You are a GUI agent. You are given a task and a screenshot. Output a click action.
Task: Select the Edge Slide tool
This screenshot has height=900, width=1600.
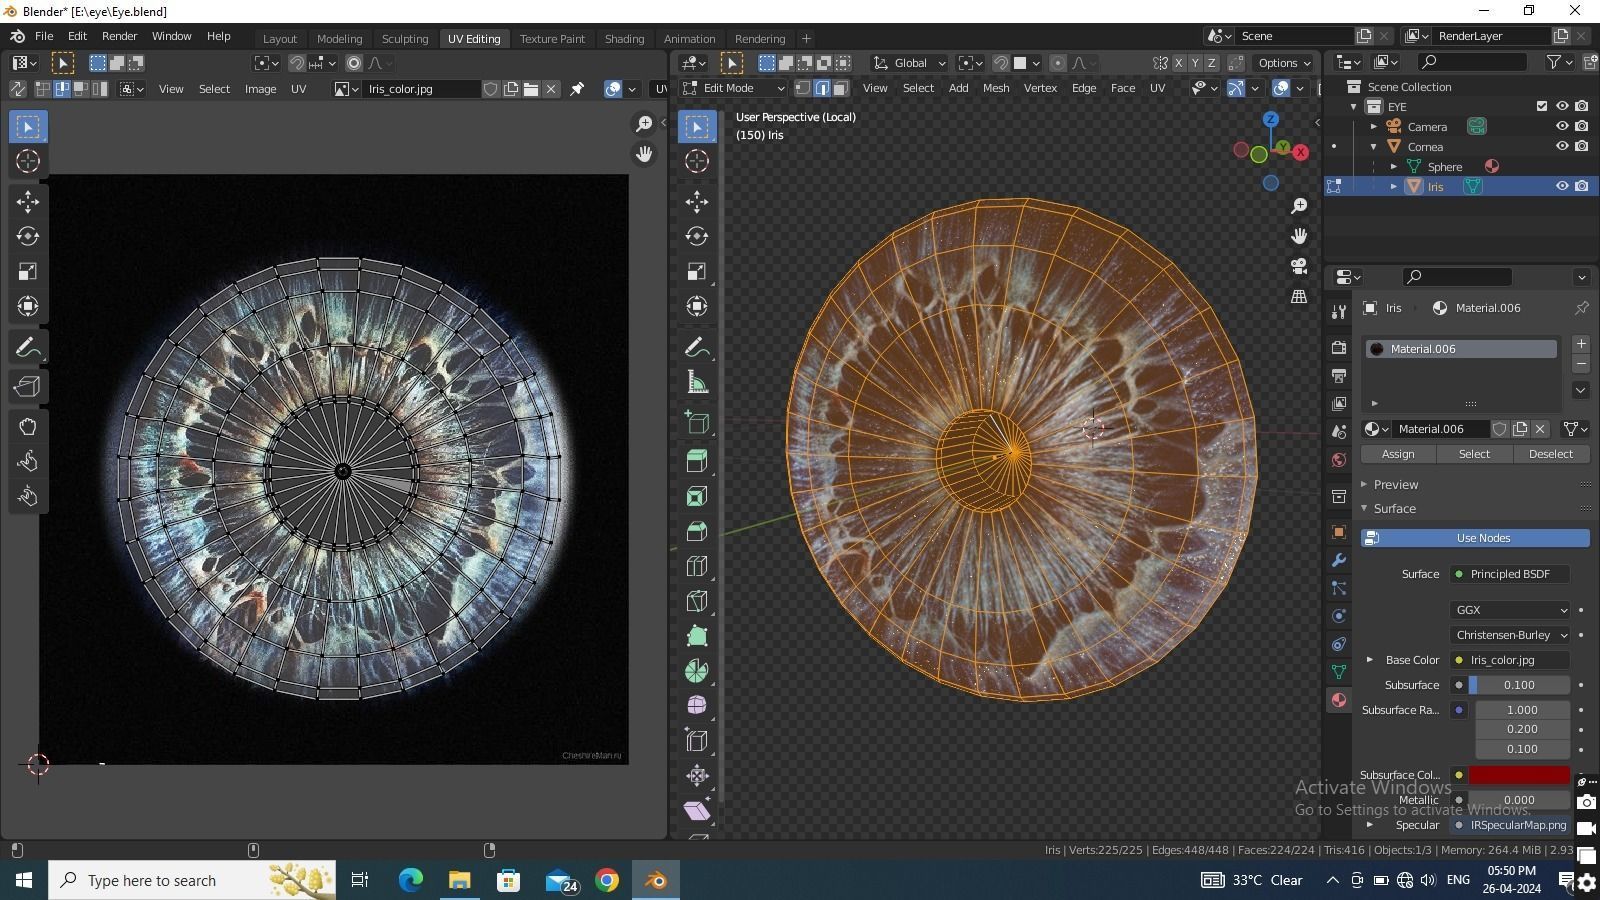(697, 740)
